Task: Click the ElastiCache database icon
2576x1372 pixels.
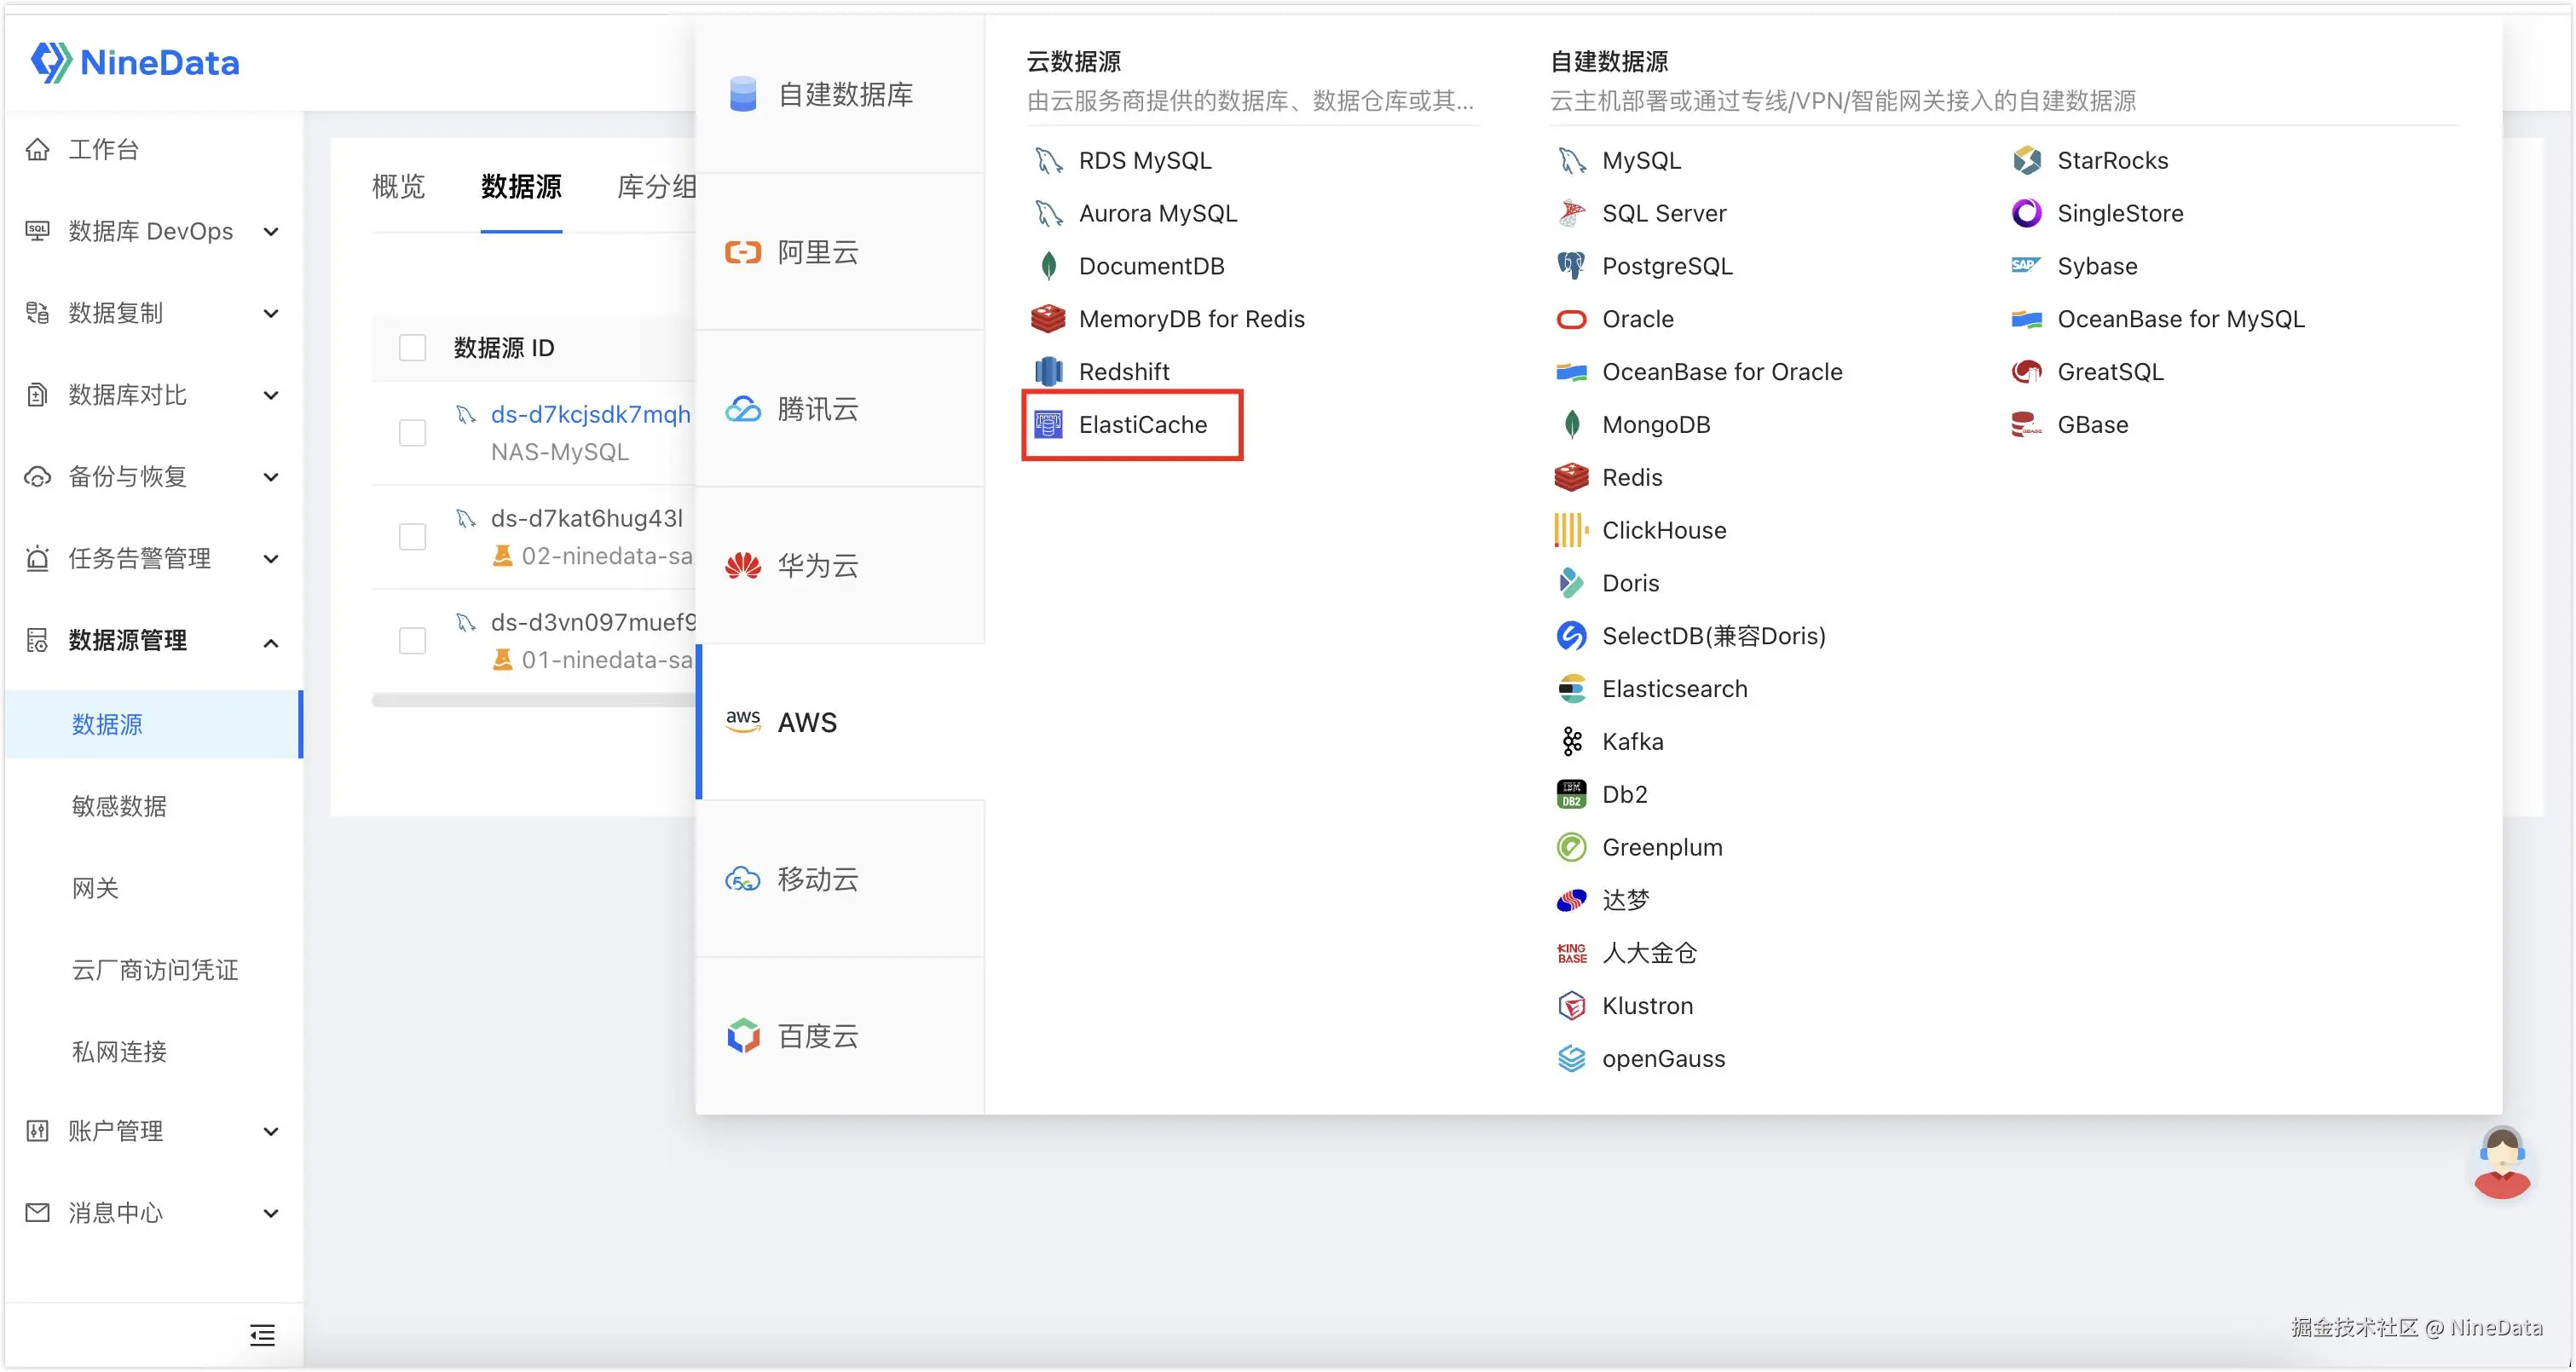Action: (x=1048, y=425)
